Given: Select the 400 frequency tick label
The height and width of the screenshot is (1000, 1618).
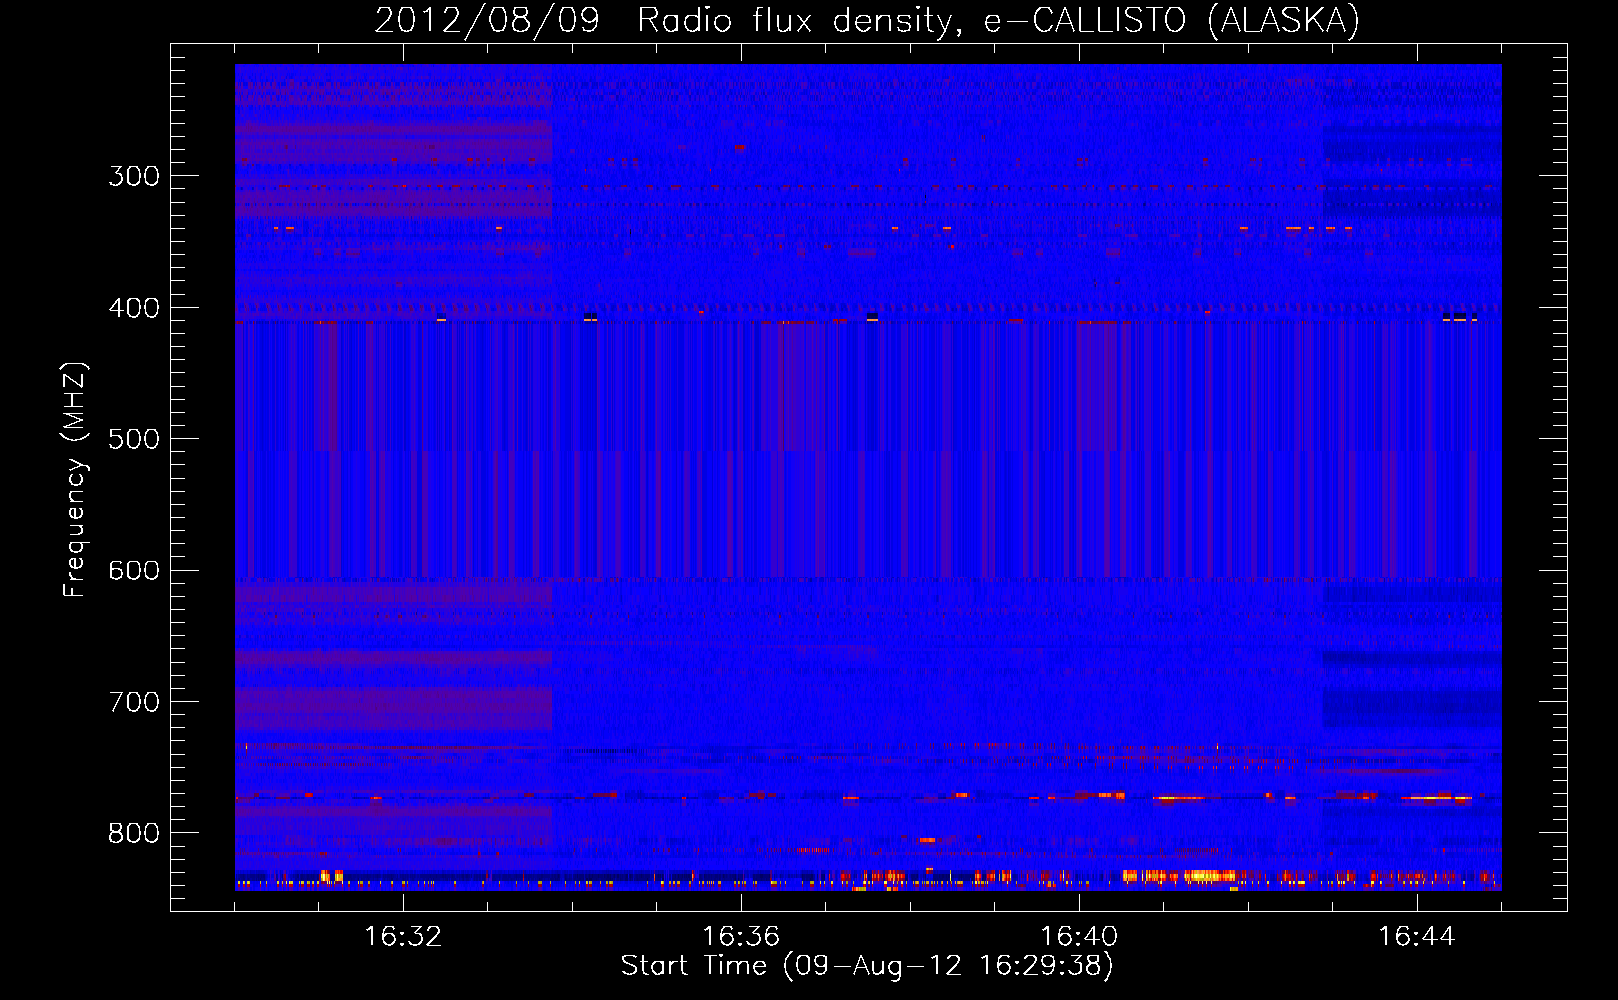Looking at the screenshot, I should point(134,308).
